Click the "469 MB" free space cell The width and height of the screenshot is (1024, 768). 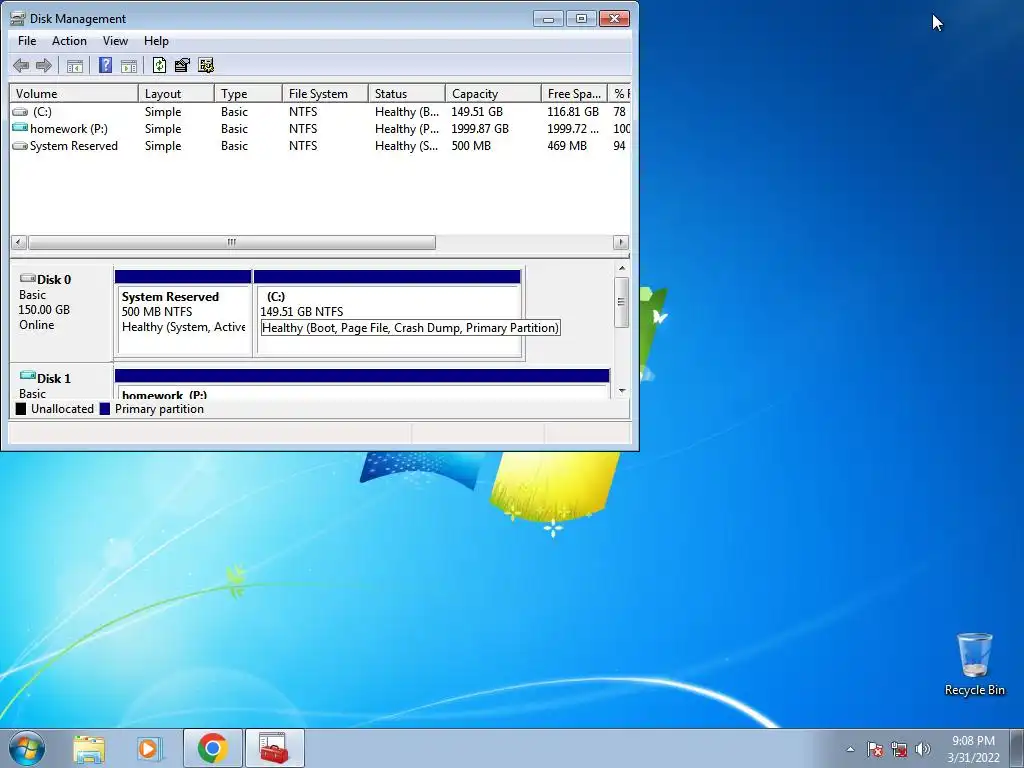click(567, 146)
